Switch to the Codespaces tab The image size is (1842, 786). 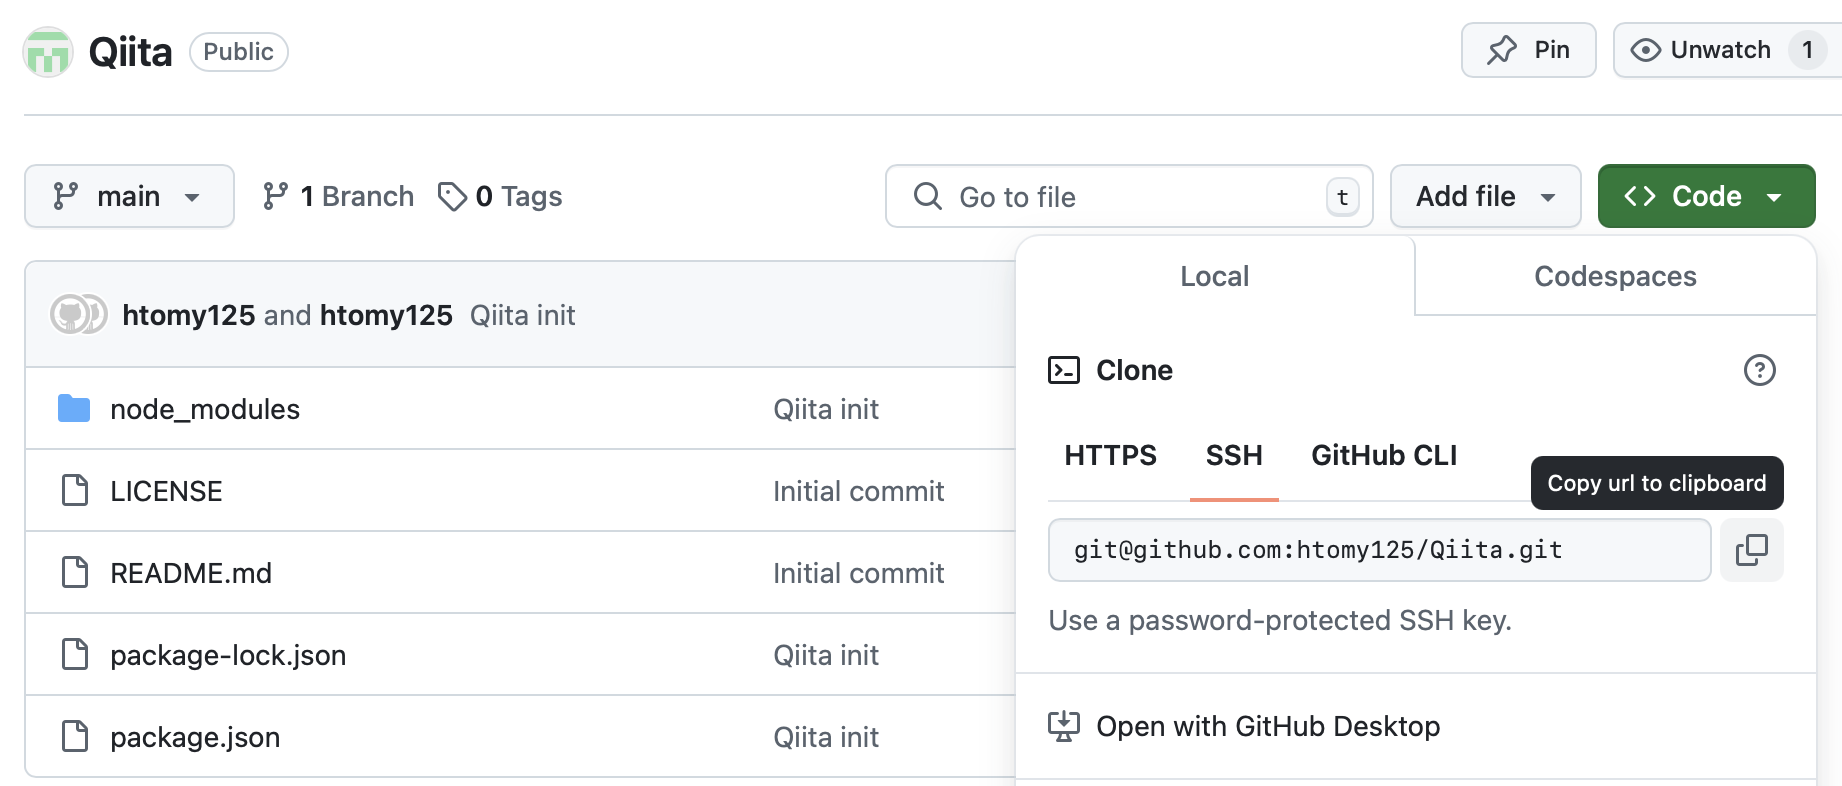pos(1615,276)
